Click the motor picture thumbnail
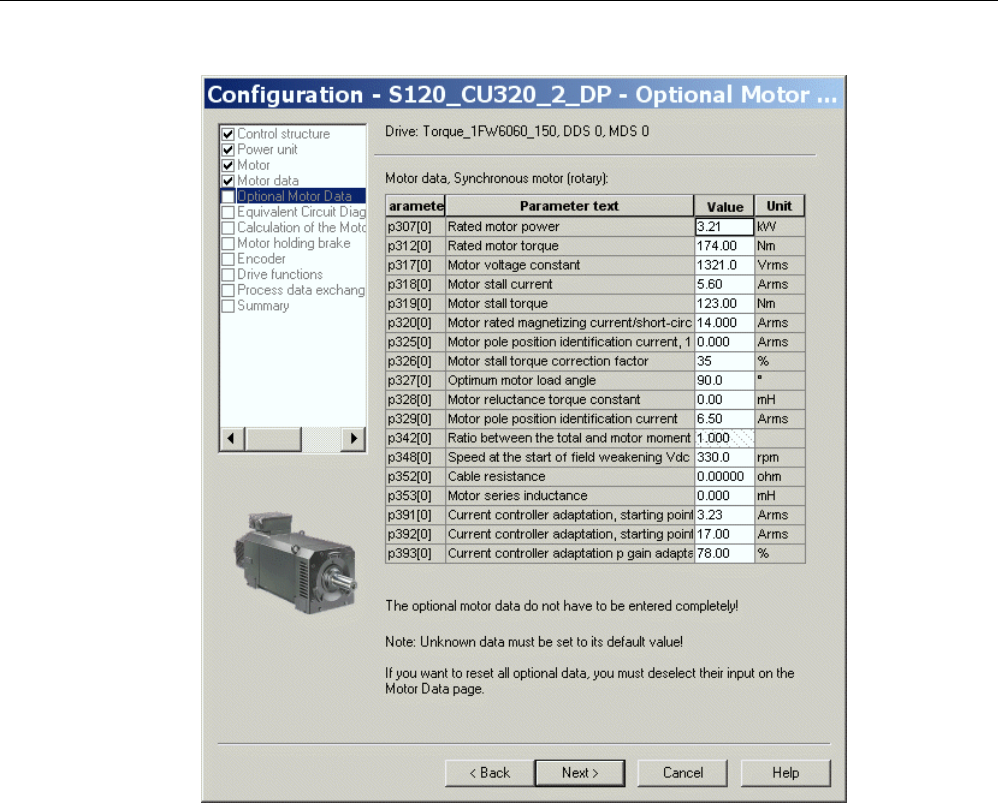 point(295,563)
